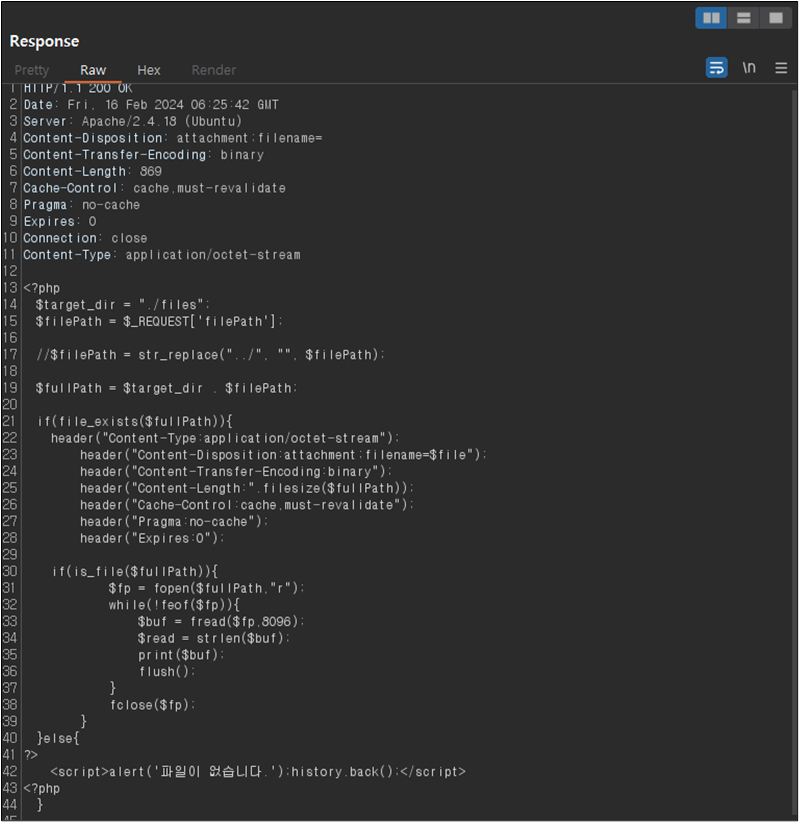Click the fclose($fp) line
Viewport: 799px width, 822px height.
153,706
